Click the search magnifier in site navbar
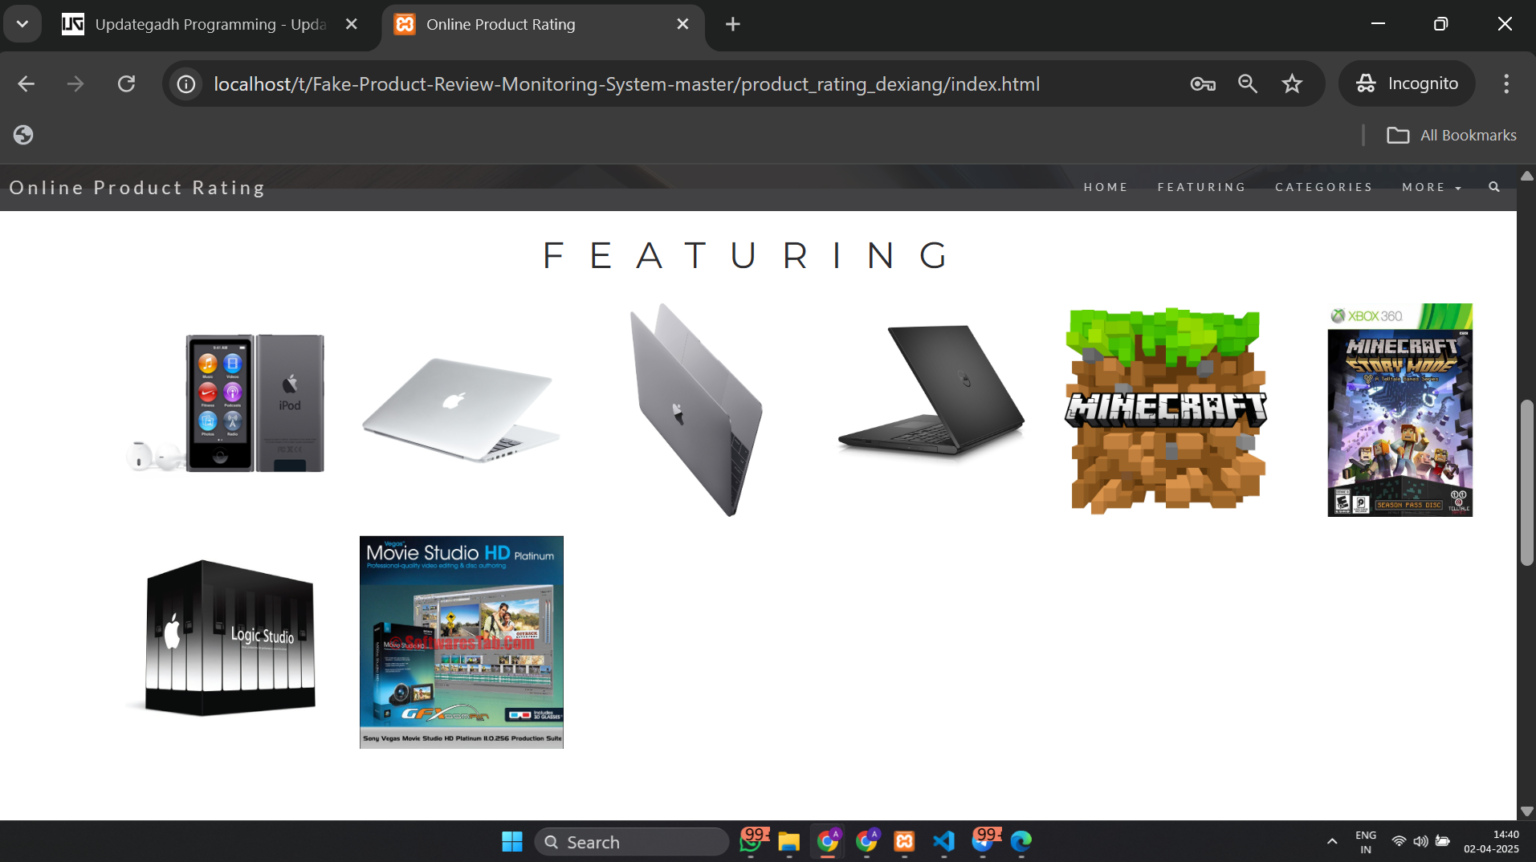The height and width of the screenshot is (862, 1536). [x=1494, y=187]
